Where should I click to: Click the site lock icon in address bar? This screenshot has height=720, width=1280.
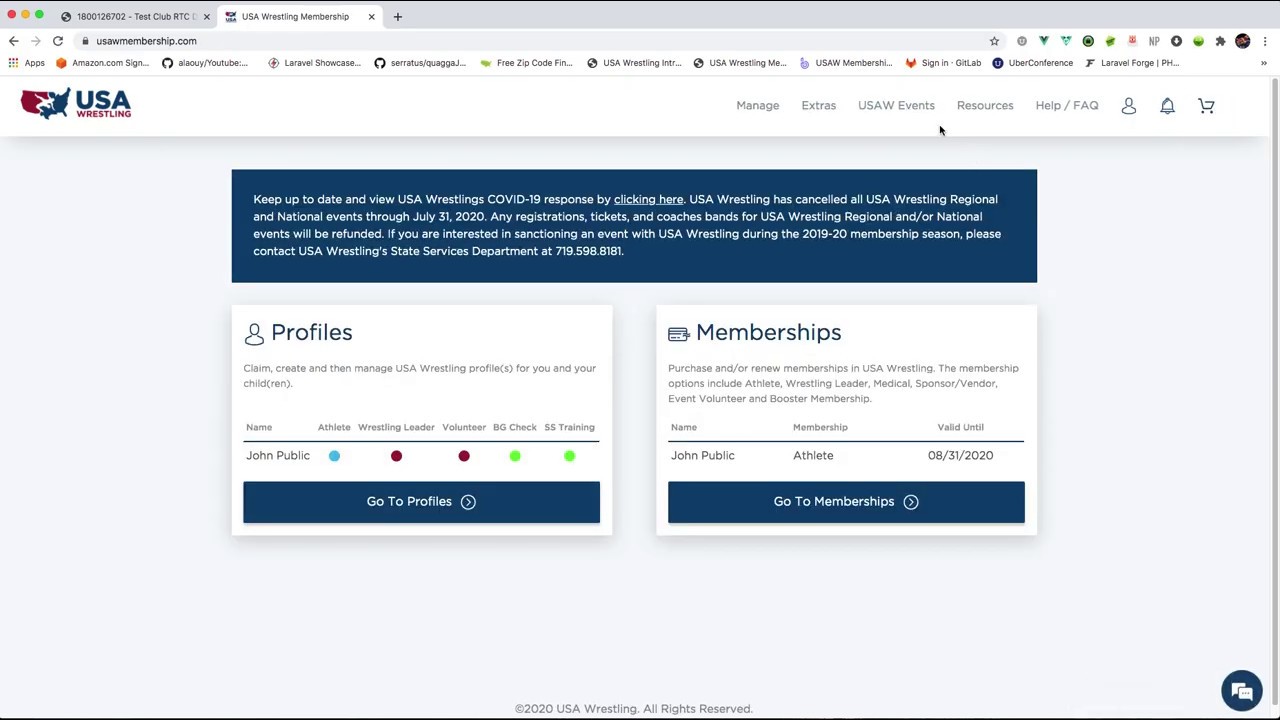(85, 41)
